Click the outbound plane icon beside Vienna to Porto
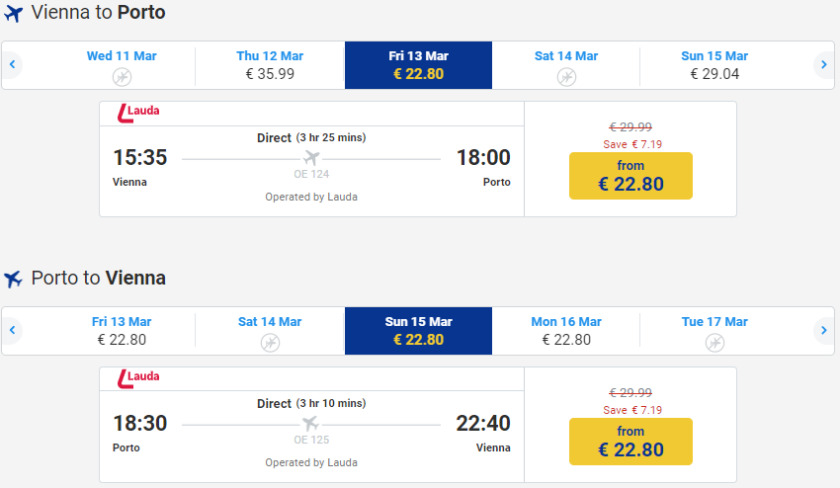 click(13, 14)
